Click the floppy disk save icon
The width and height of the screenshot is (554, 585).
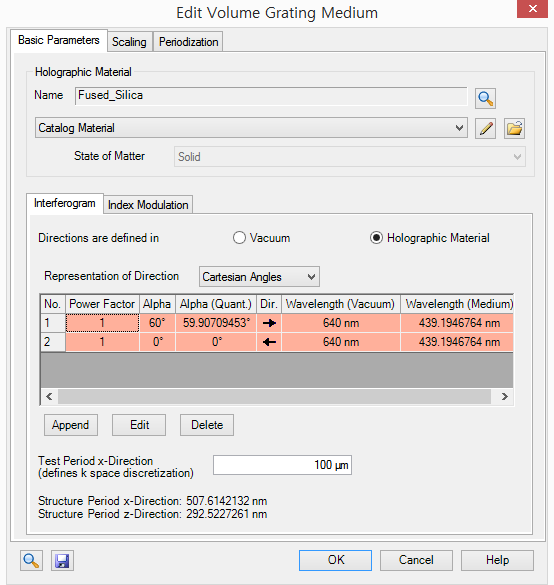point(62,560)
